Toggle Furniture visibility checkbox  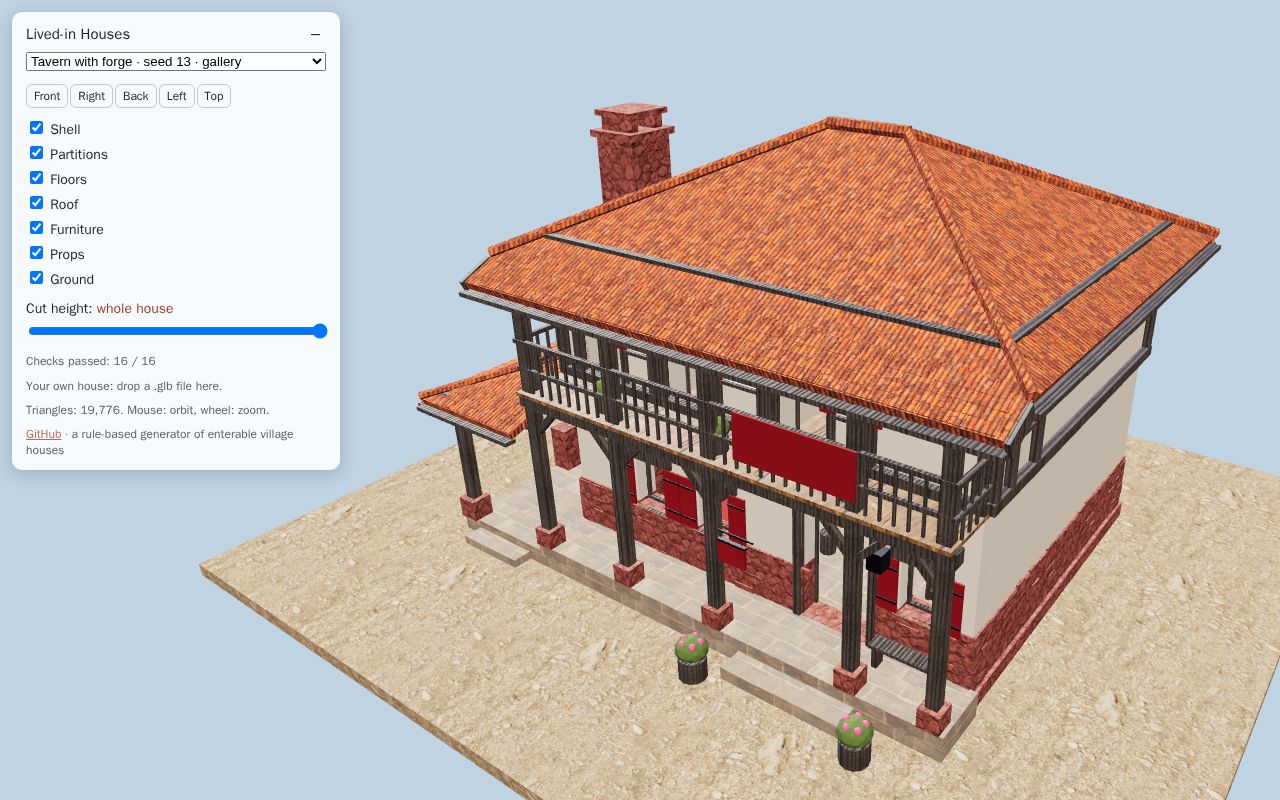point(36,228)
